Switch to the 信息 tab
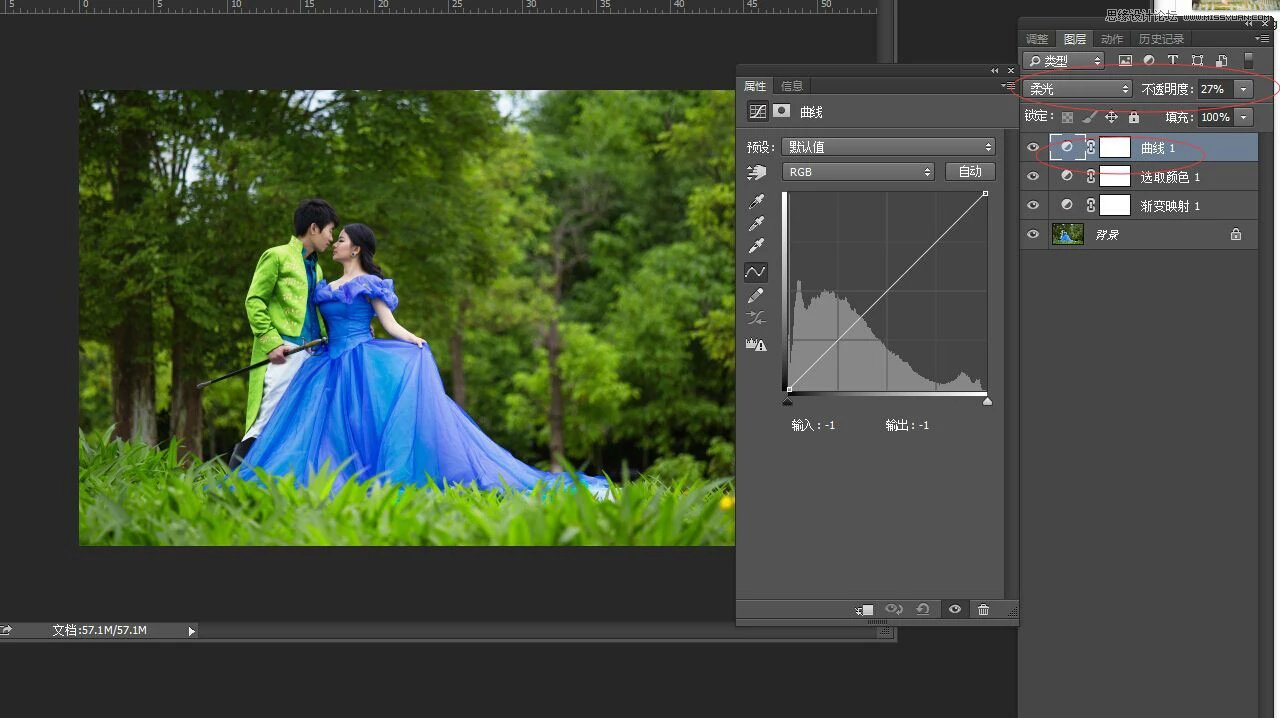The width and height of the screenshot is (1280, 718). point(792,86)
